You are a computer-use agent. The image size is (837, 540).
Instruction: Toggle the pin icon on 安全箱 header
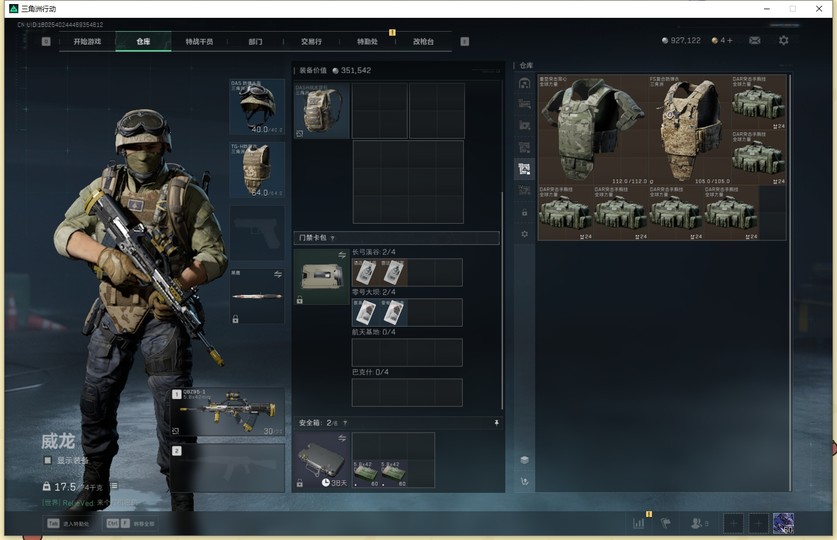point(496,423)
